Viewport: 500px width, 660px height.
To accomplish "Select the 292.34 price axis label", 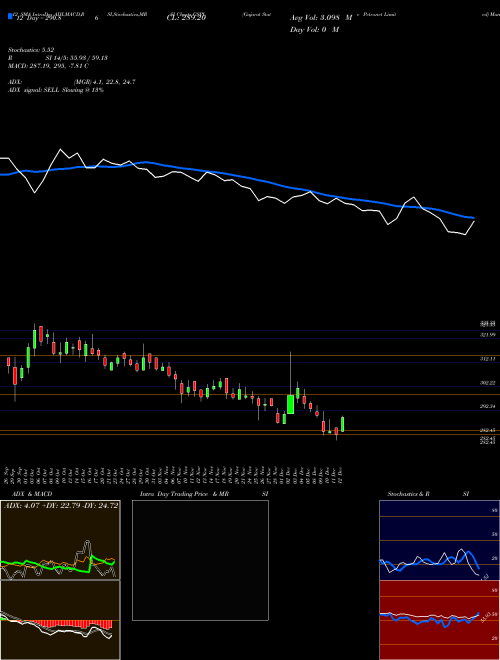I will 488,407.
